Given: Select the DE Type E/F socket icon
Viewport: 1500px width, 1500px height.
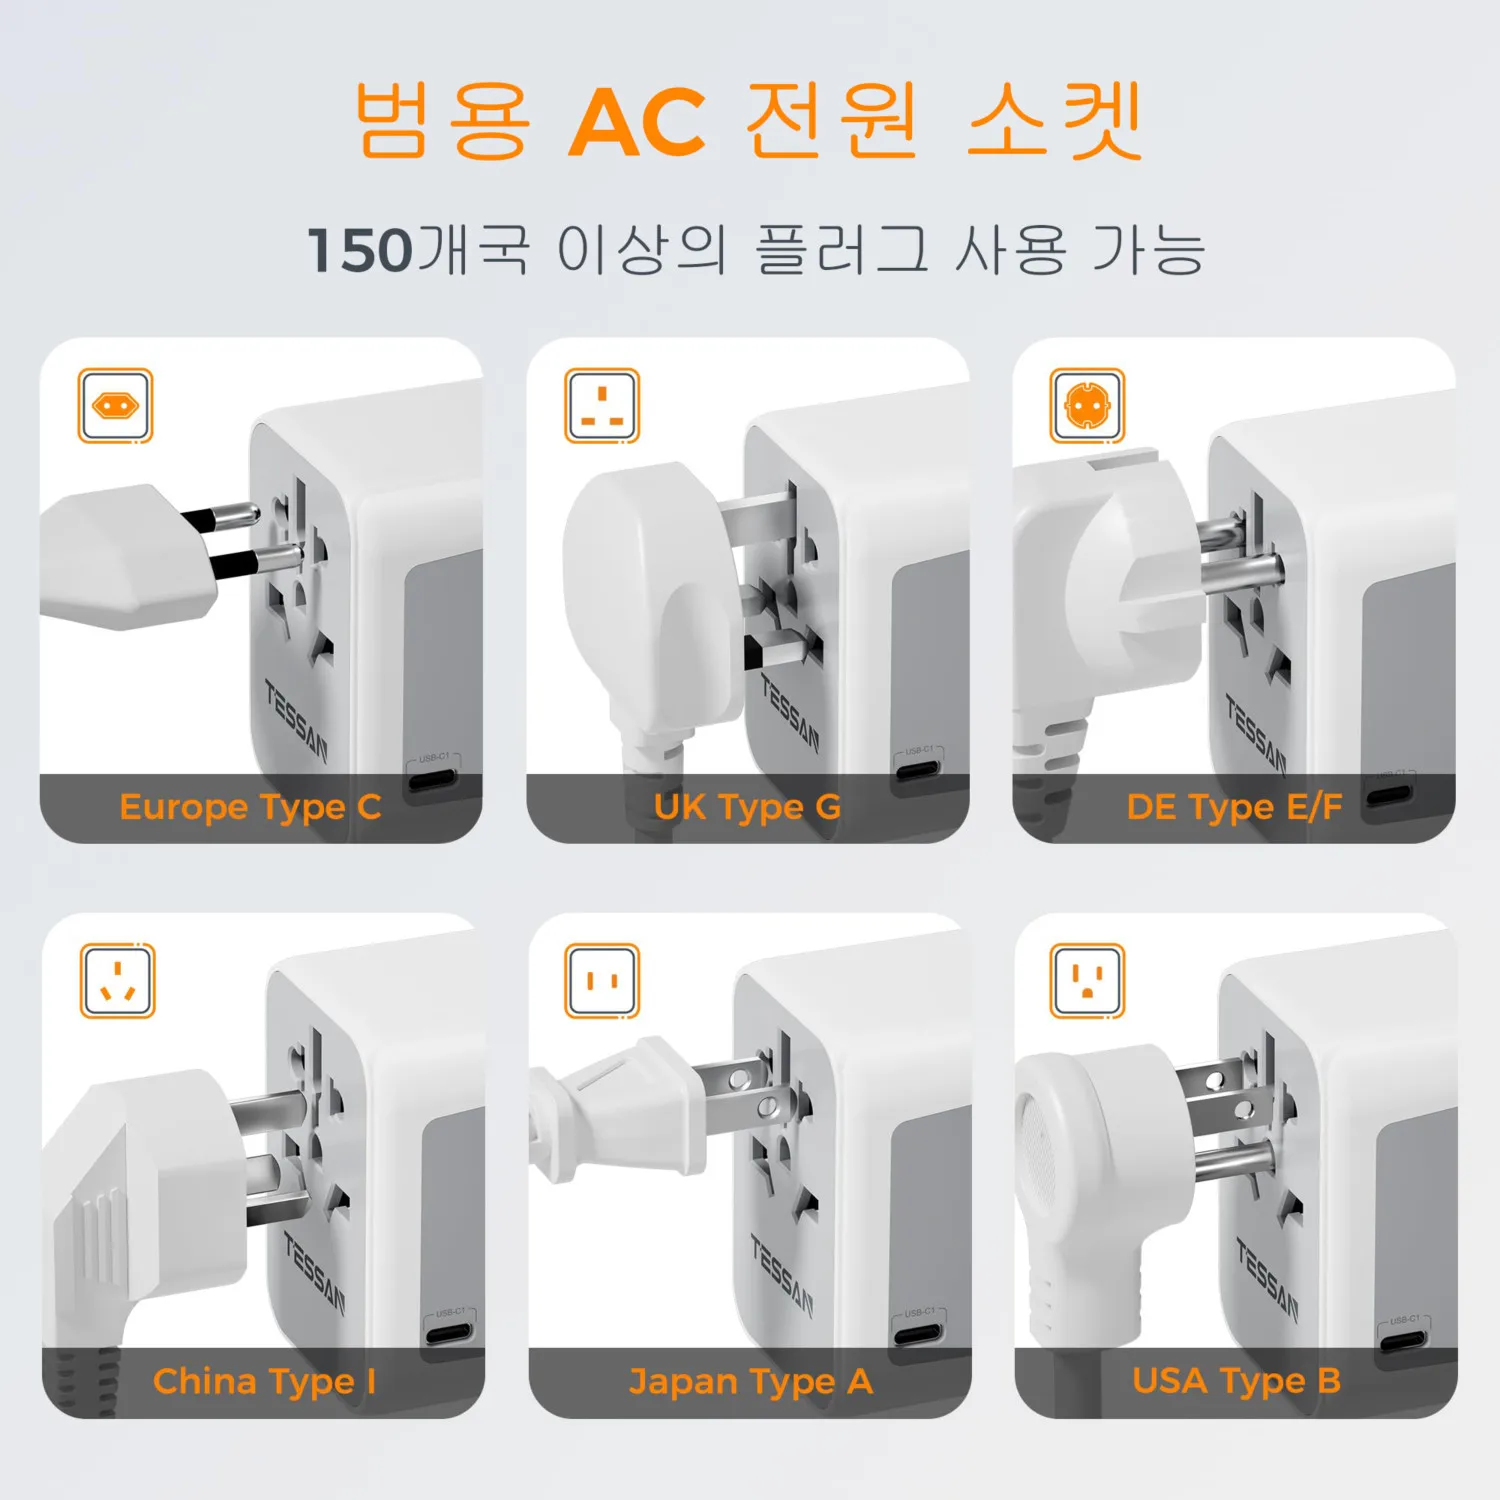Looking at the screenshot, I should (x=1088, y=406).
